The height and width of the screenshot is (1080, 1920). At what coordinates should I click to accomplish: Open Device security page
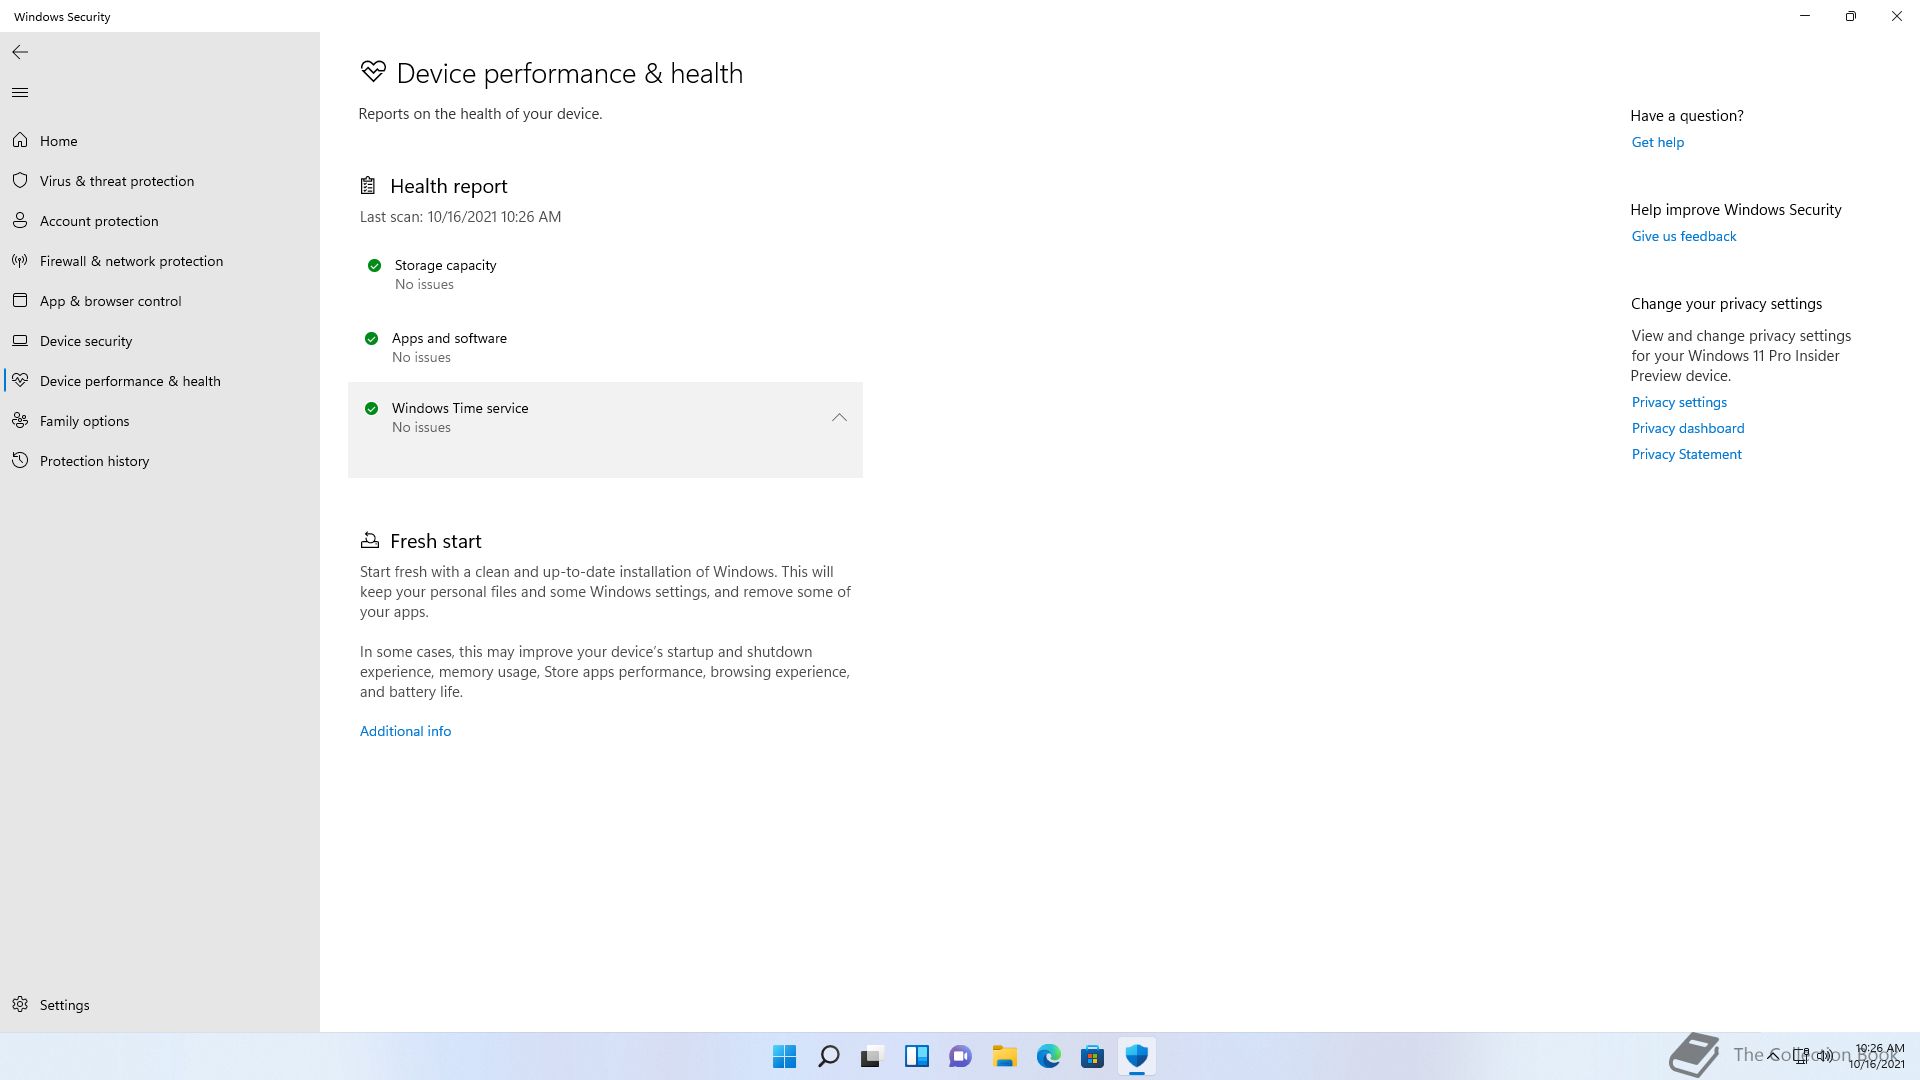pos(160,341)
